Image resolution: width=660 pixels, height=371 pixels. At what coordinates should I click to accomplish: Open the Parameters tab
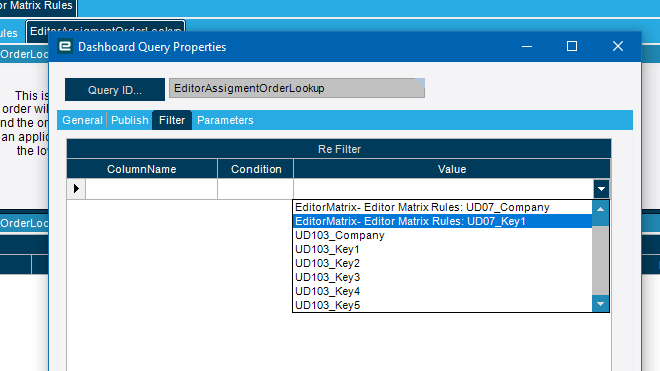point(225,120)
